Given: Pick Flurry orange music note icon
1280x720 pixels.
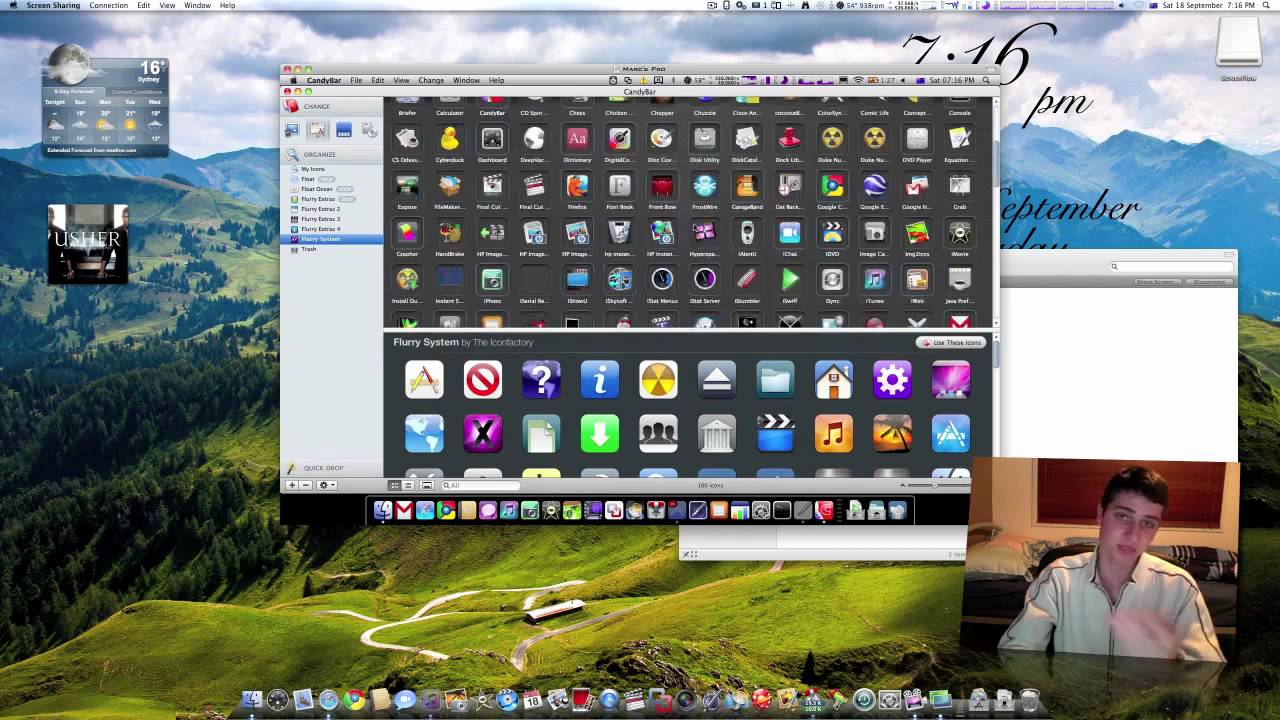Looking at the screenshot, I should tap(833, 434).
